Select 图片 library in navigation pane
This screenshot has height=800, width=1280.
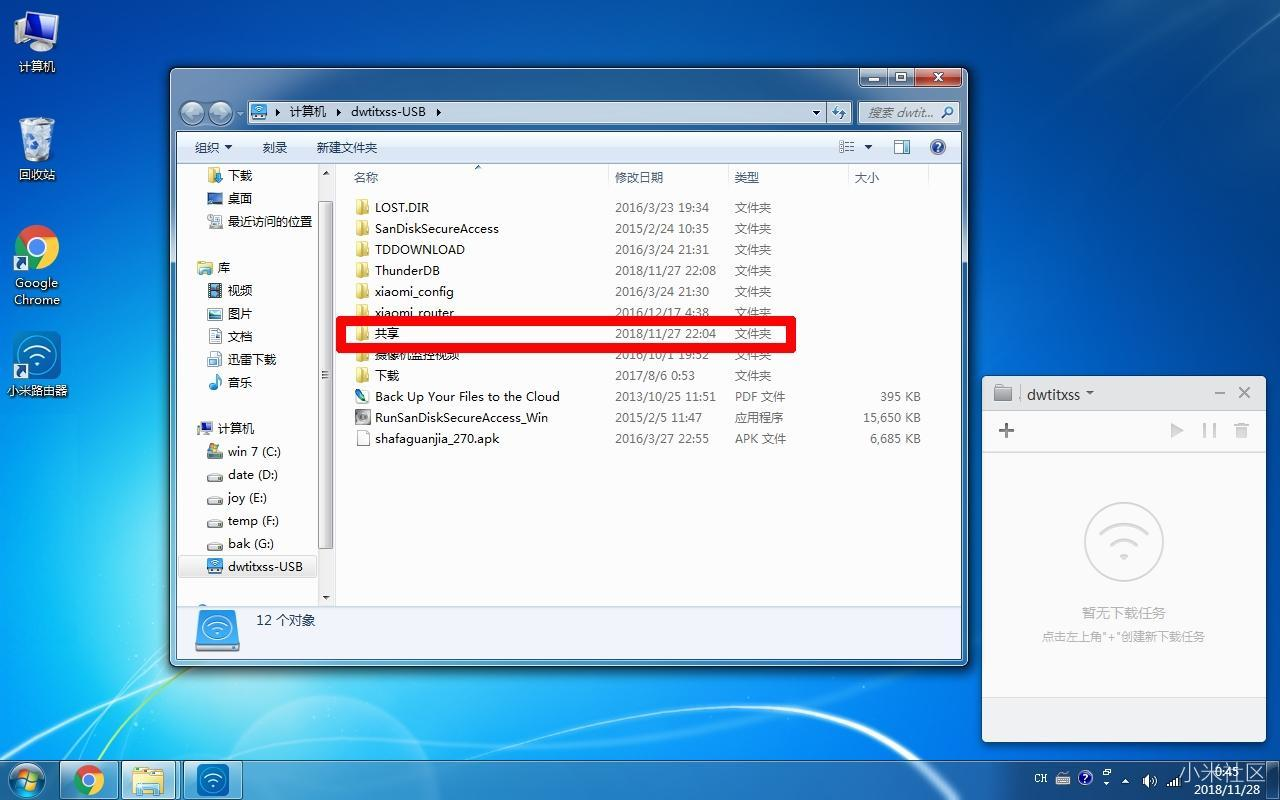pyautogui.click(x=230, y=313)
